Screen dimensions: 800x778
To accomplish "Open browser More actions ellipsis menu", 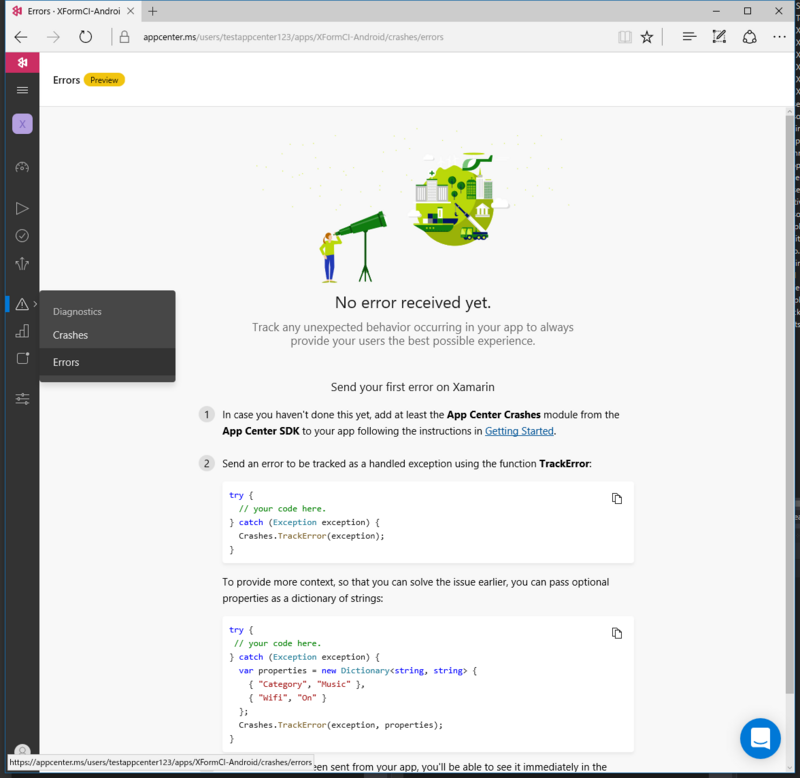I will coord(779,37).
